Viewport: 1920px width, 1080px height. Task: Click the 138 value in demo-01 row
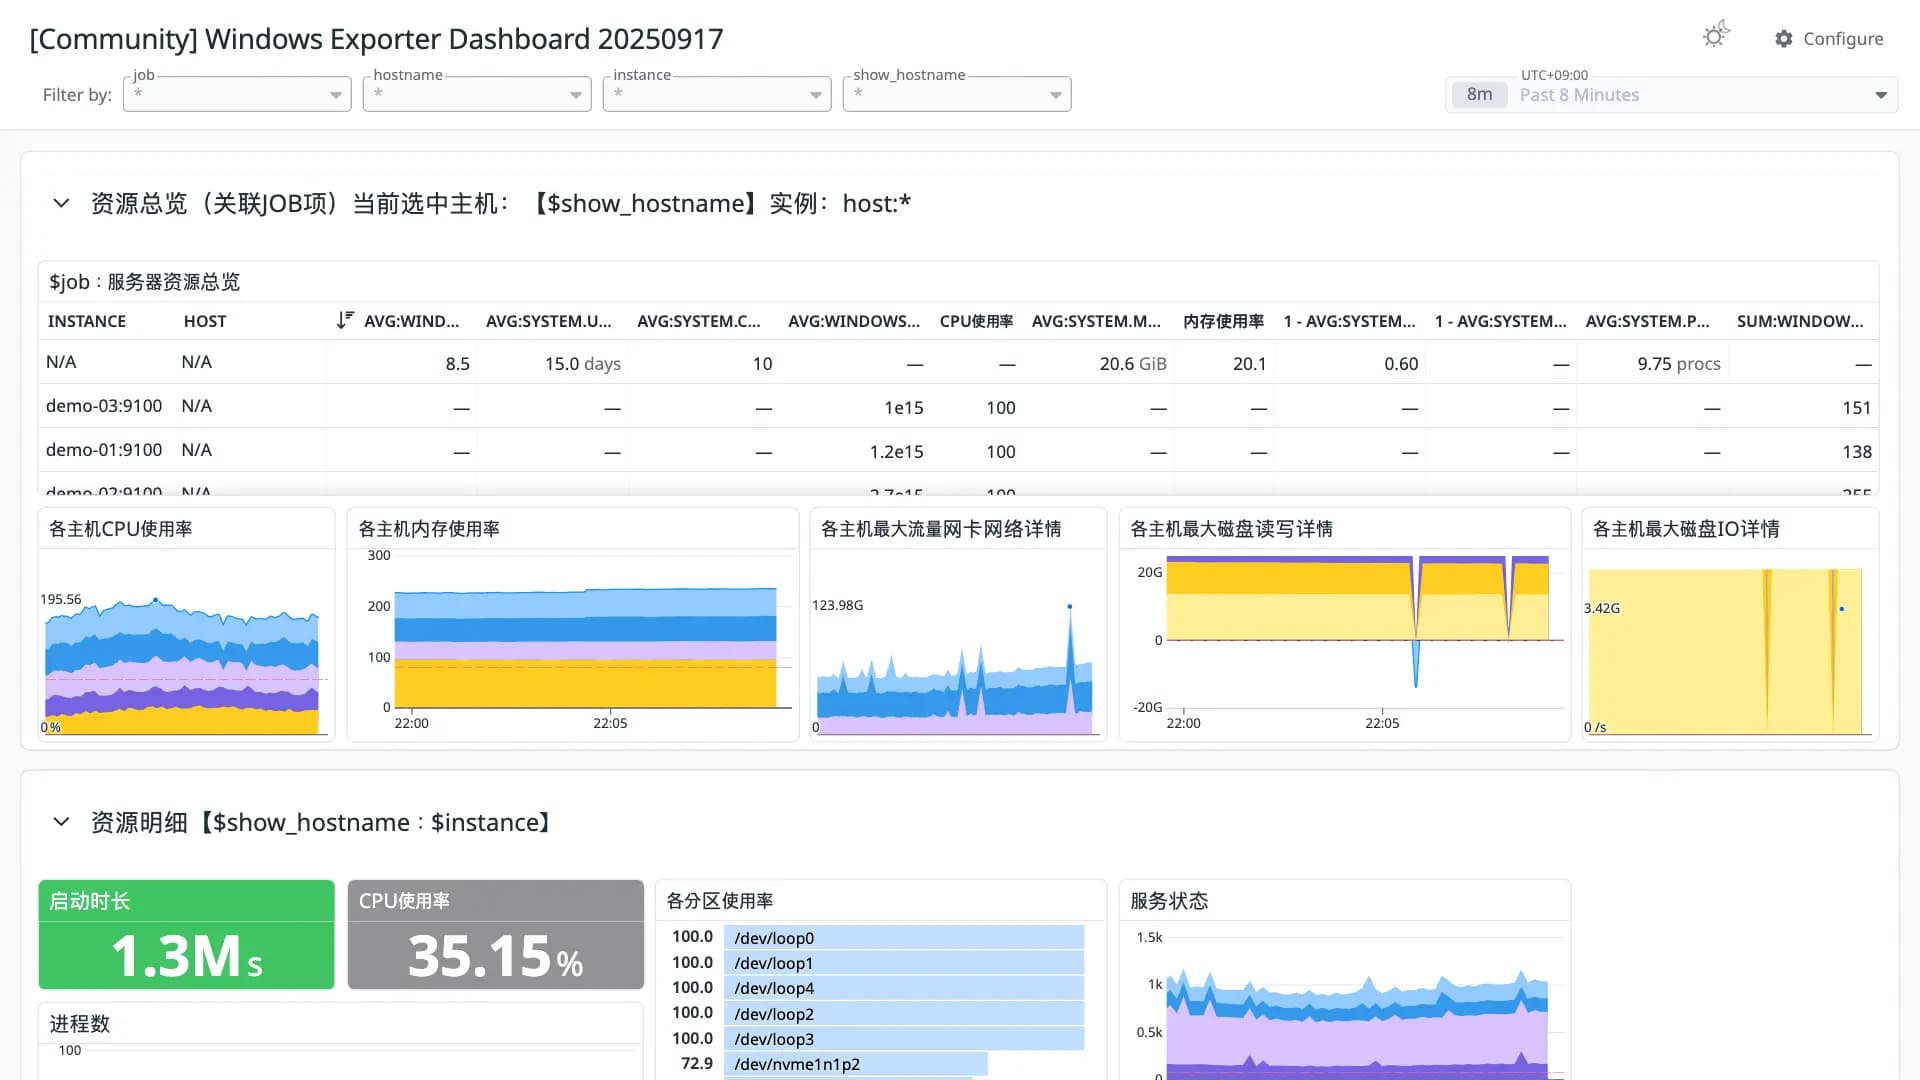[1856, 452]
